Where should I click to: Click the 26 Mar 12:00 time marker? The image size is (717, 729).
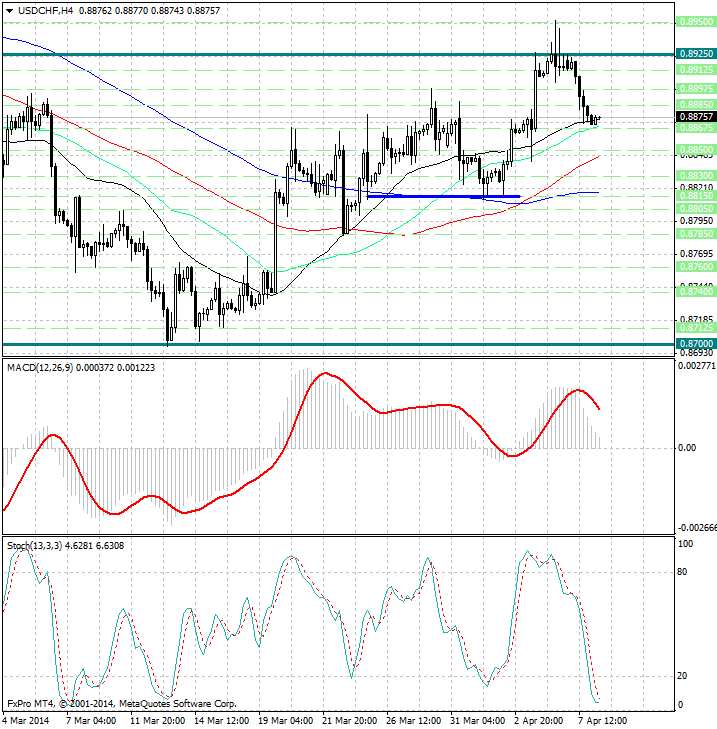tap(411, 720)
